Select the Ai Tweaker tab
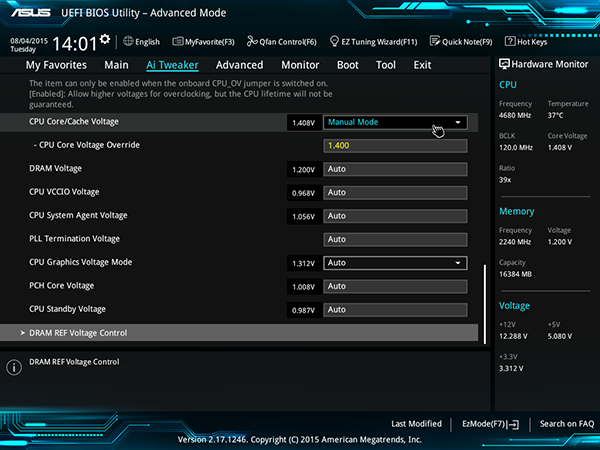Screen dimensions: 600x450 (172, 65)
